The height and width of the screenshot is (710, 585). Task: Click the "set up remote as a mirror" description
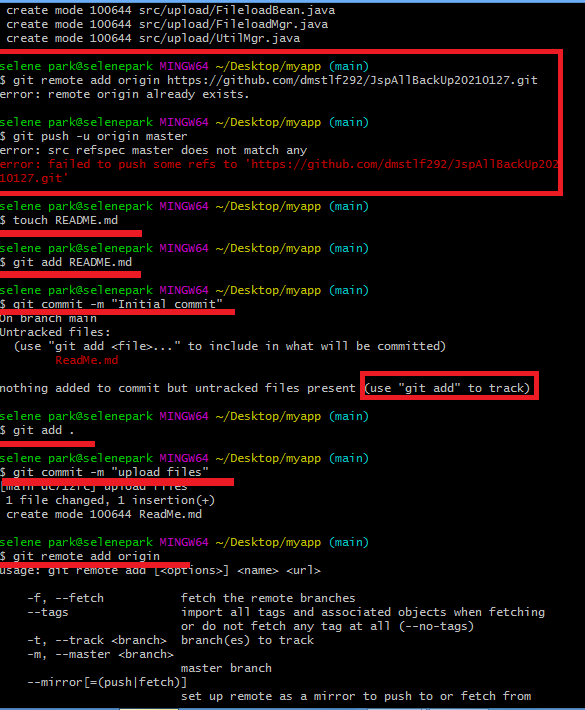coord(356,696)
